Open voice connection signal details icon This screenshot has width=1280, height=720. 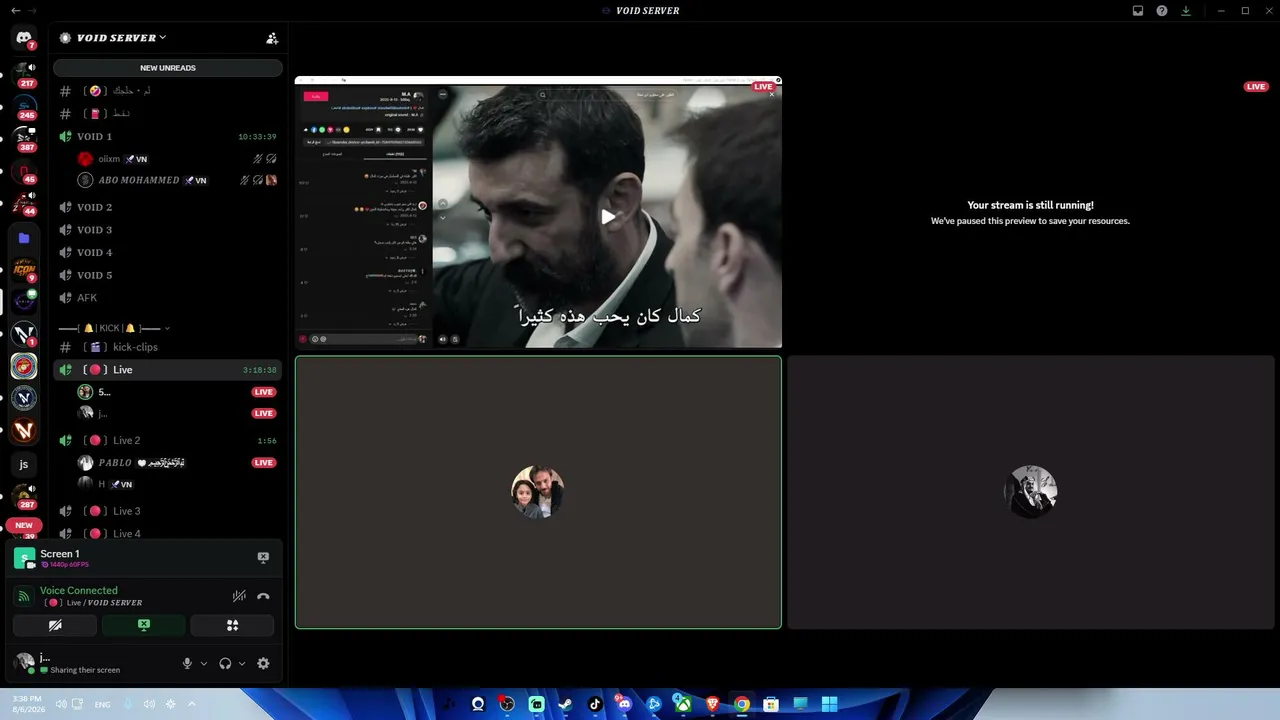[x=24, y=596]
